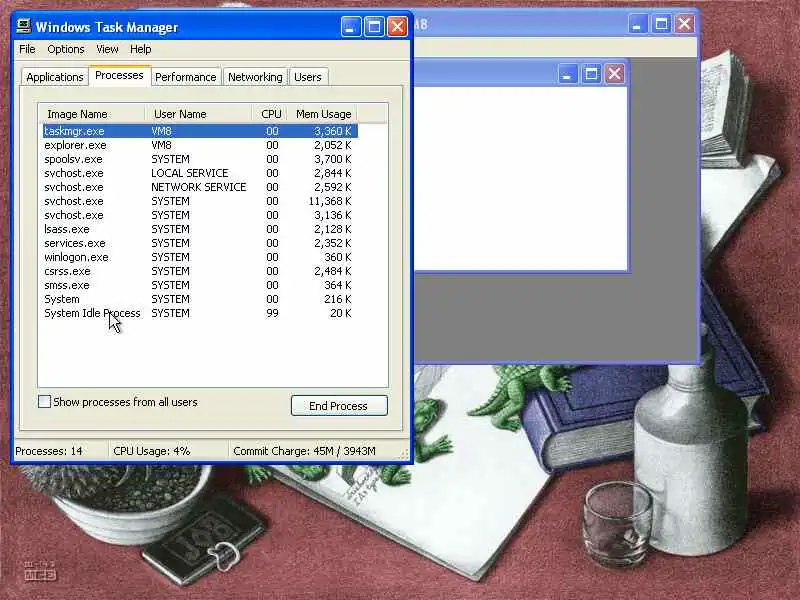Enable Show processes from all users
Screen dimensions: 800x600
click(x=44, y=402)
